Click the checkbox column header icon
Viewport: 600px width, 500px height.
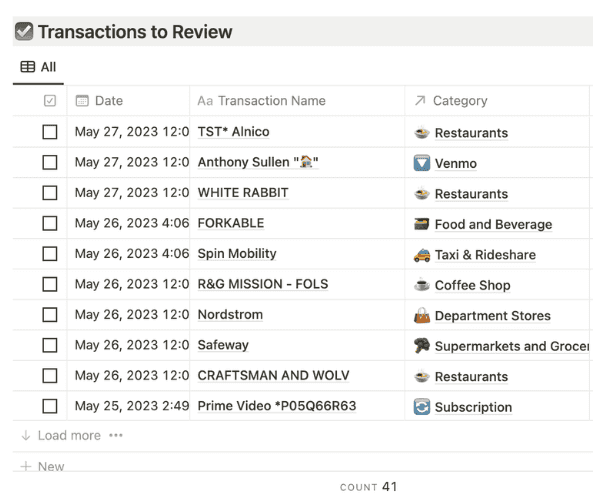[x=50, y=101]
